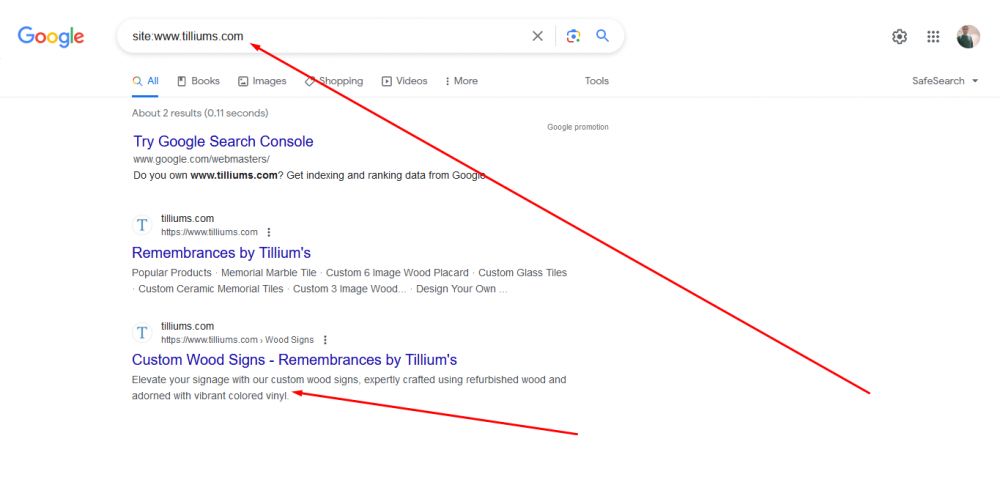The width and height of the screenshot is (1000, 485).
Task: Open Google settings gear
Action: (x=899, y=37)
